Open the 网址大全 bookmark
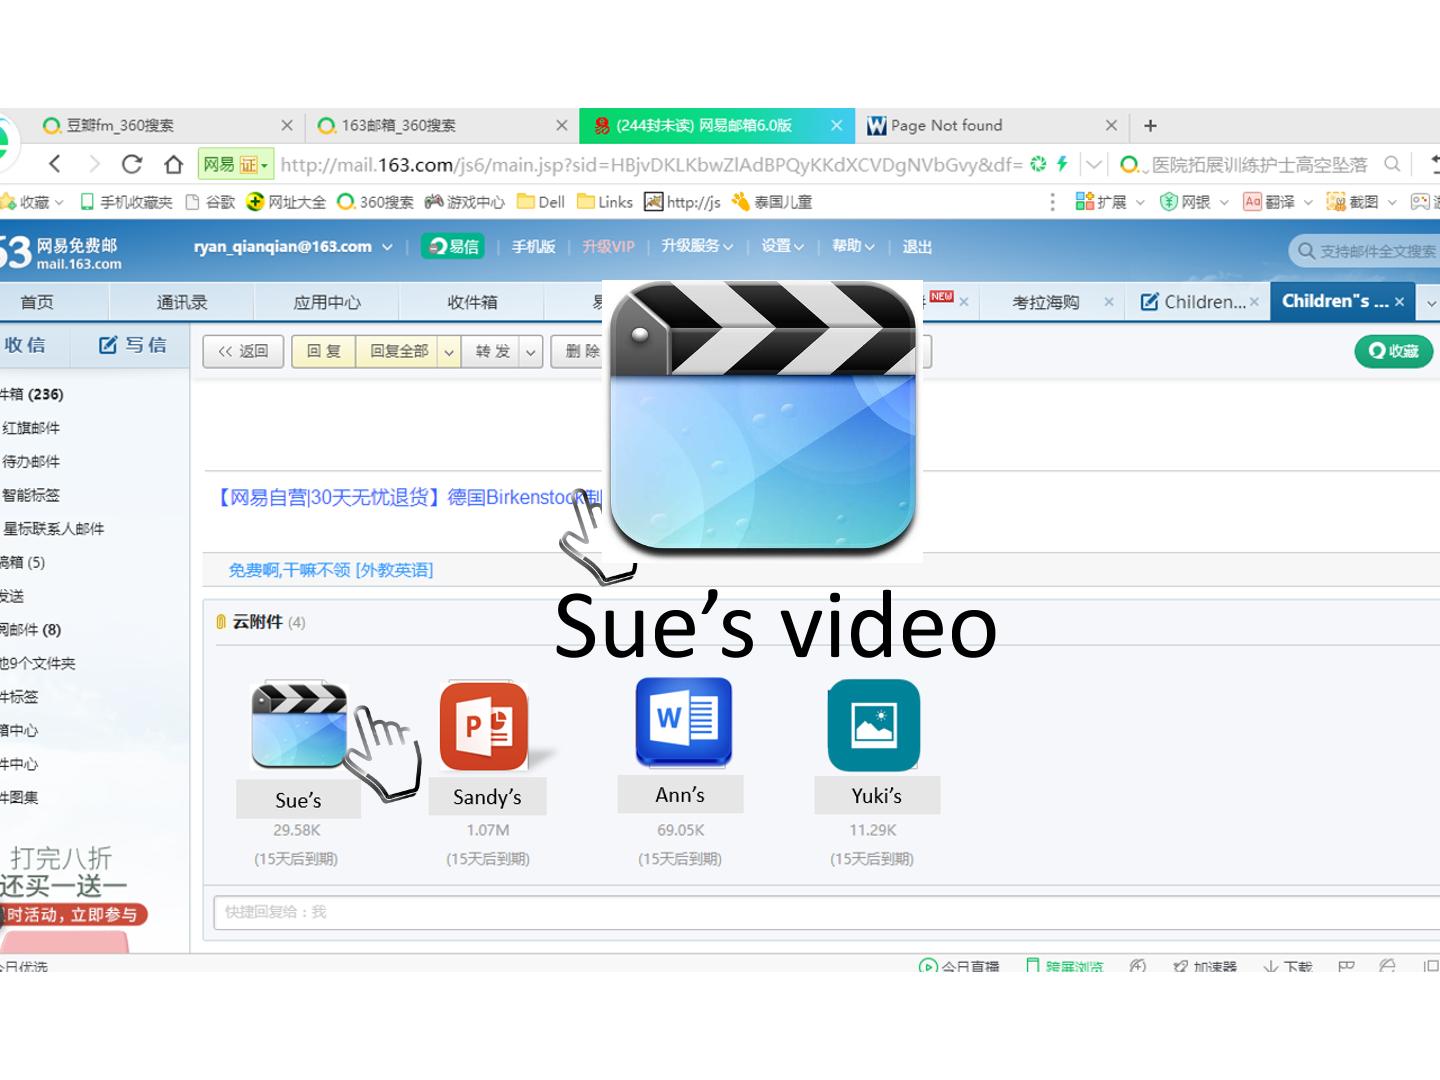The height and width of the screenshot is (1080, 1440). click(x=286, y=202)
